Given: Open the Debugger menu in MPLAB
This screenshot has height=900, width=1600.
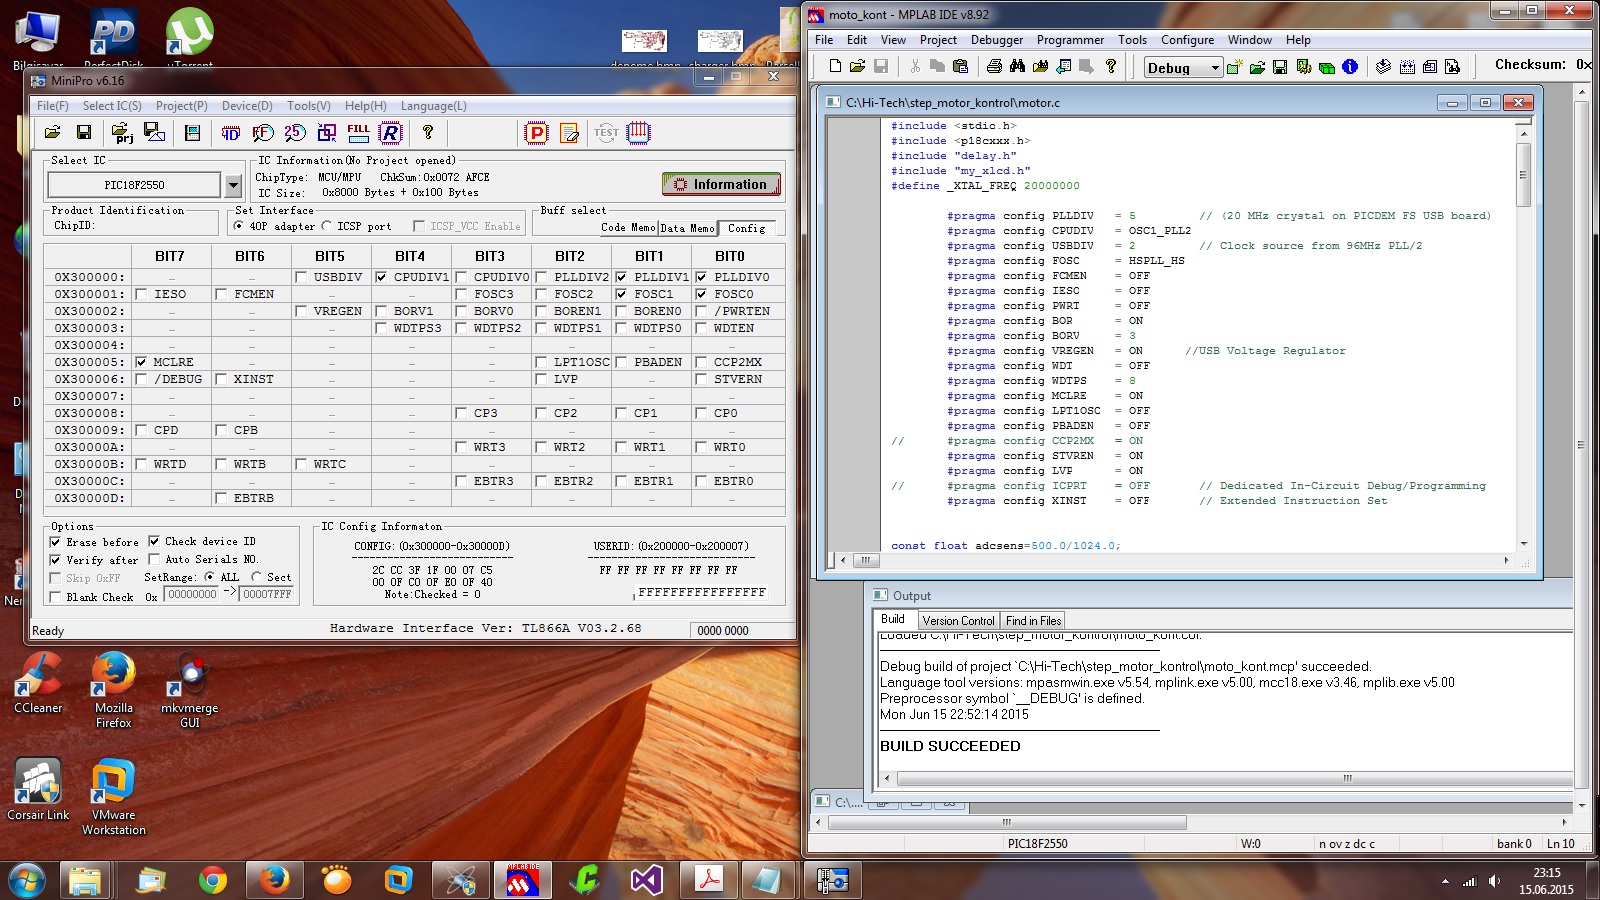Looking at the screenshot, I should (x=996, y=40).
